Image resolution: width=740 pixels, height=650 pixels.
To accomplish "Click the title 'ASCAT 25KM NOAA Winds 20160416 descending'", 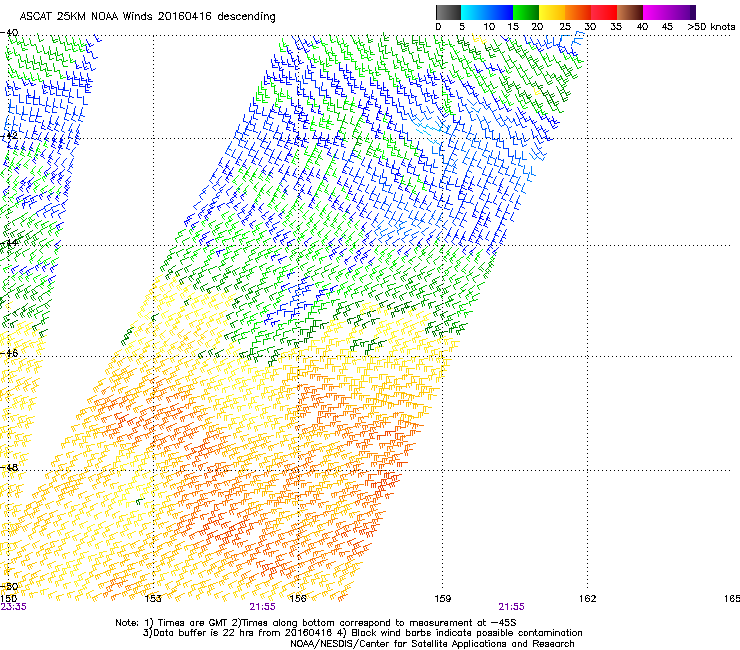I will 148,16.
